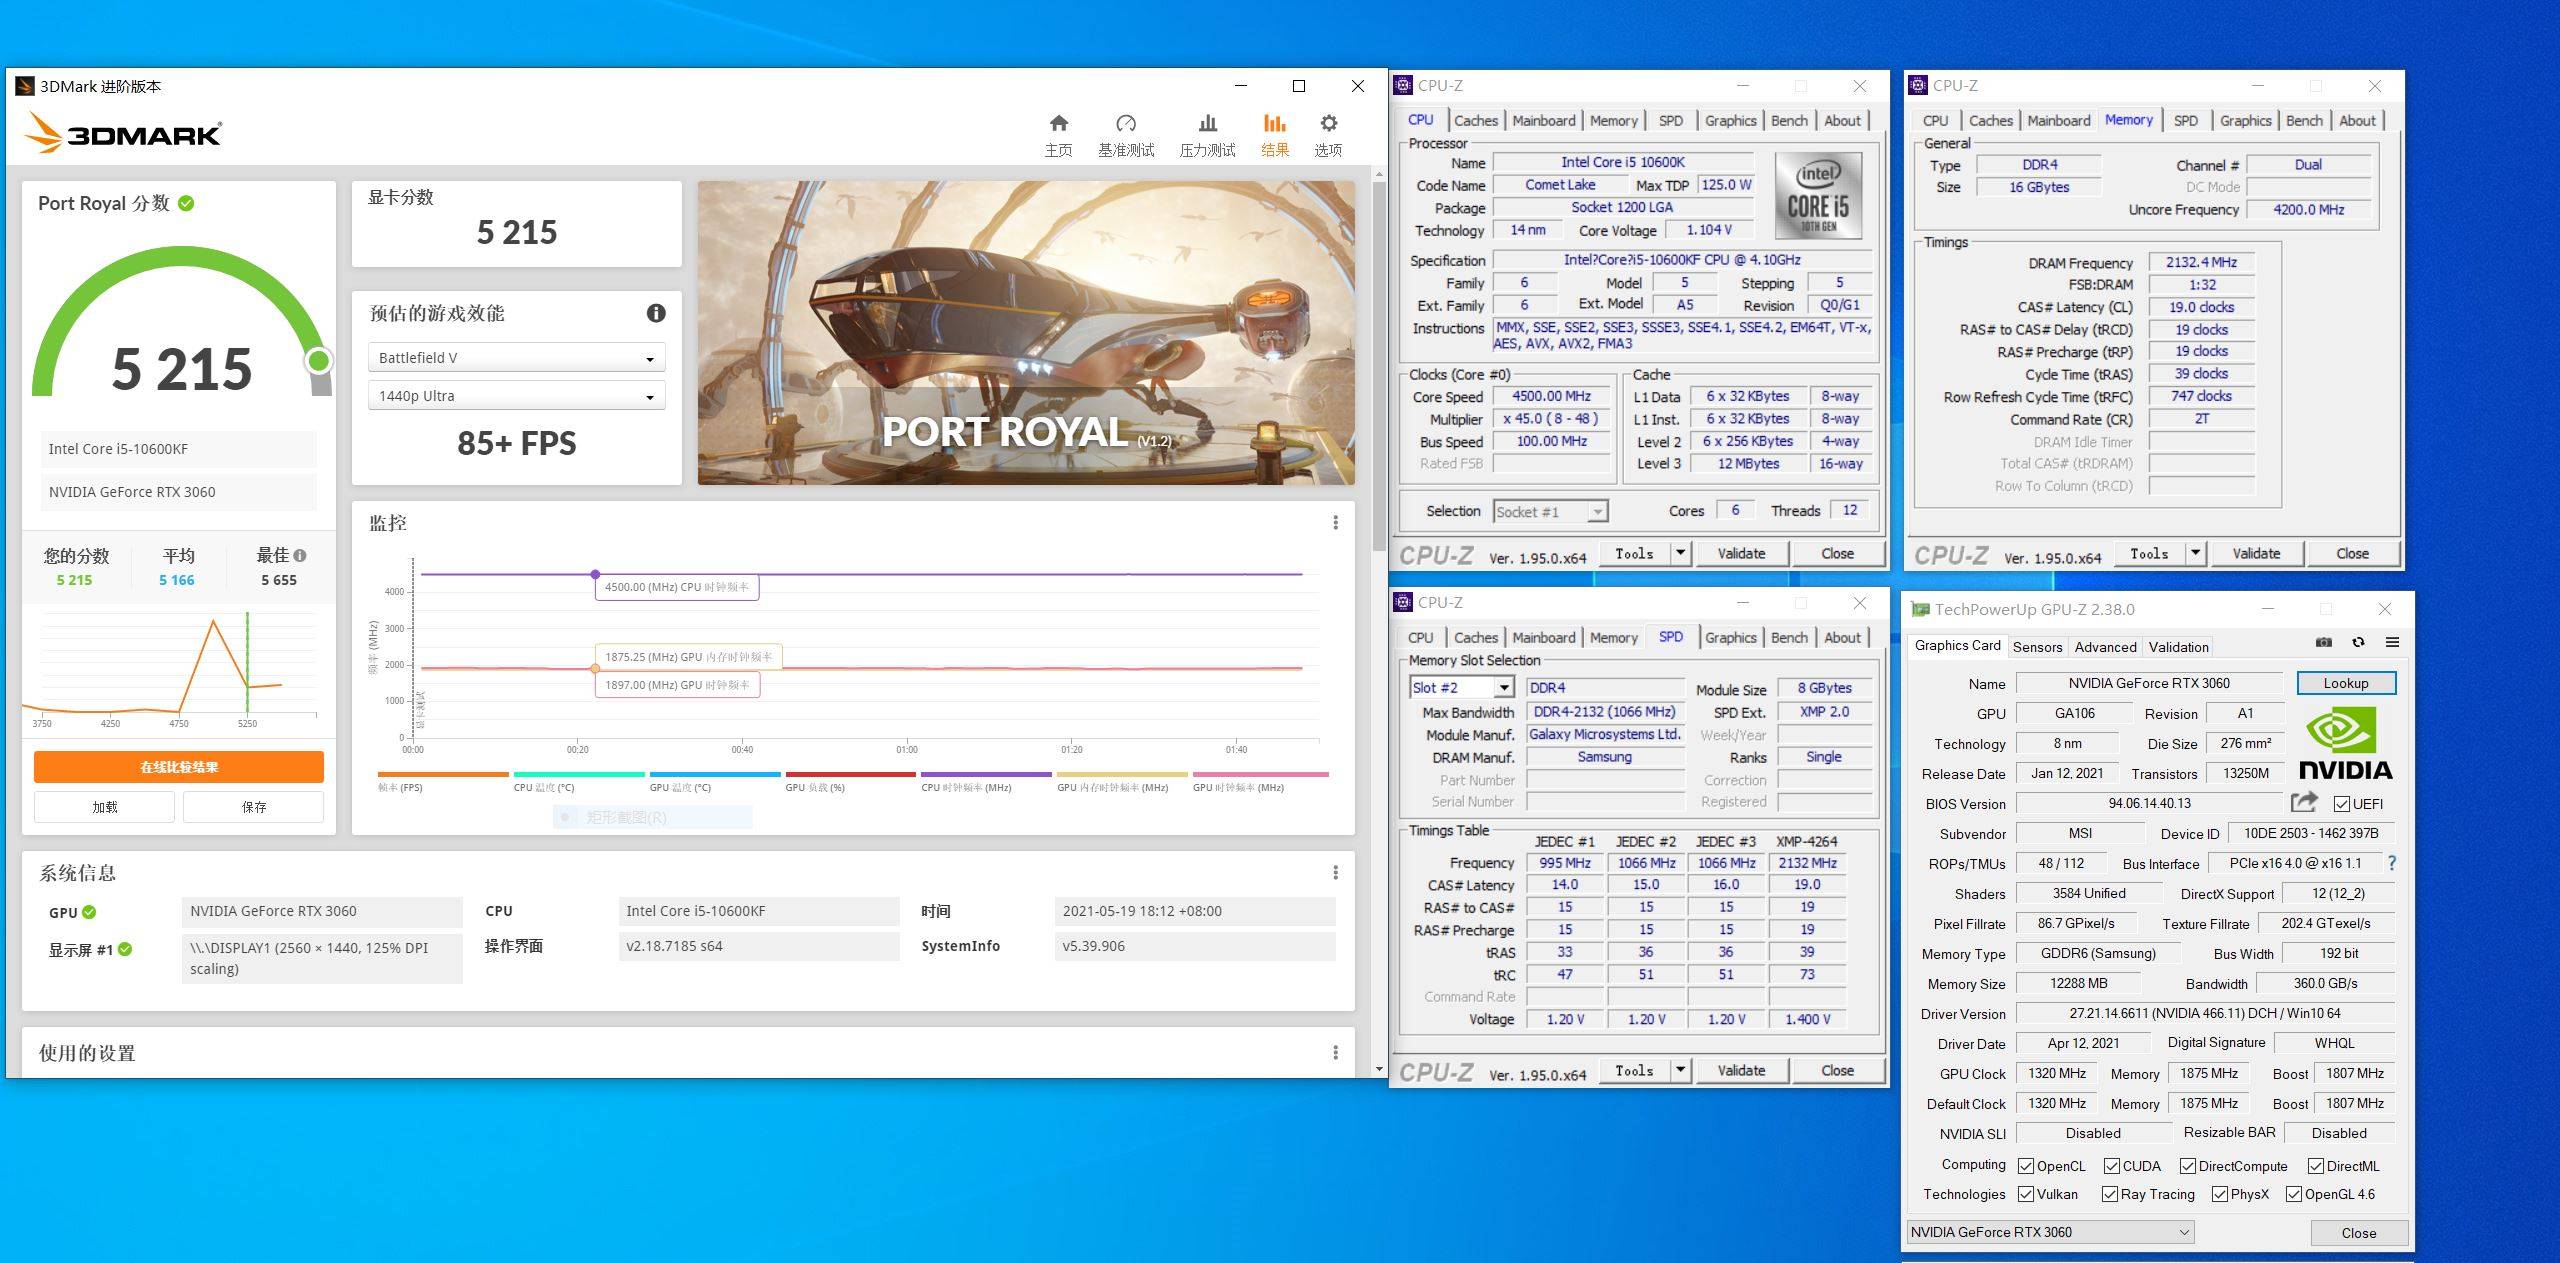Click the 保存 (save) button
2560x1263 pixels.
(x=254, y=807)
